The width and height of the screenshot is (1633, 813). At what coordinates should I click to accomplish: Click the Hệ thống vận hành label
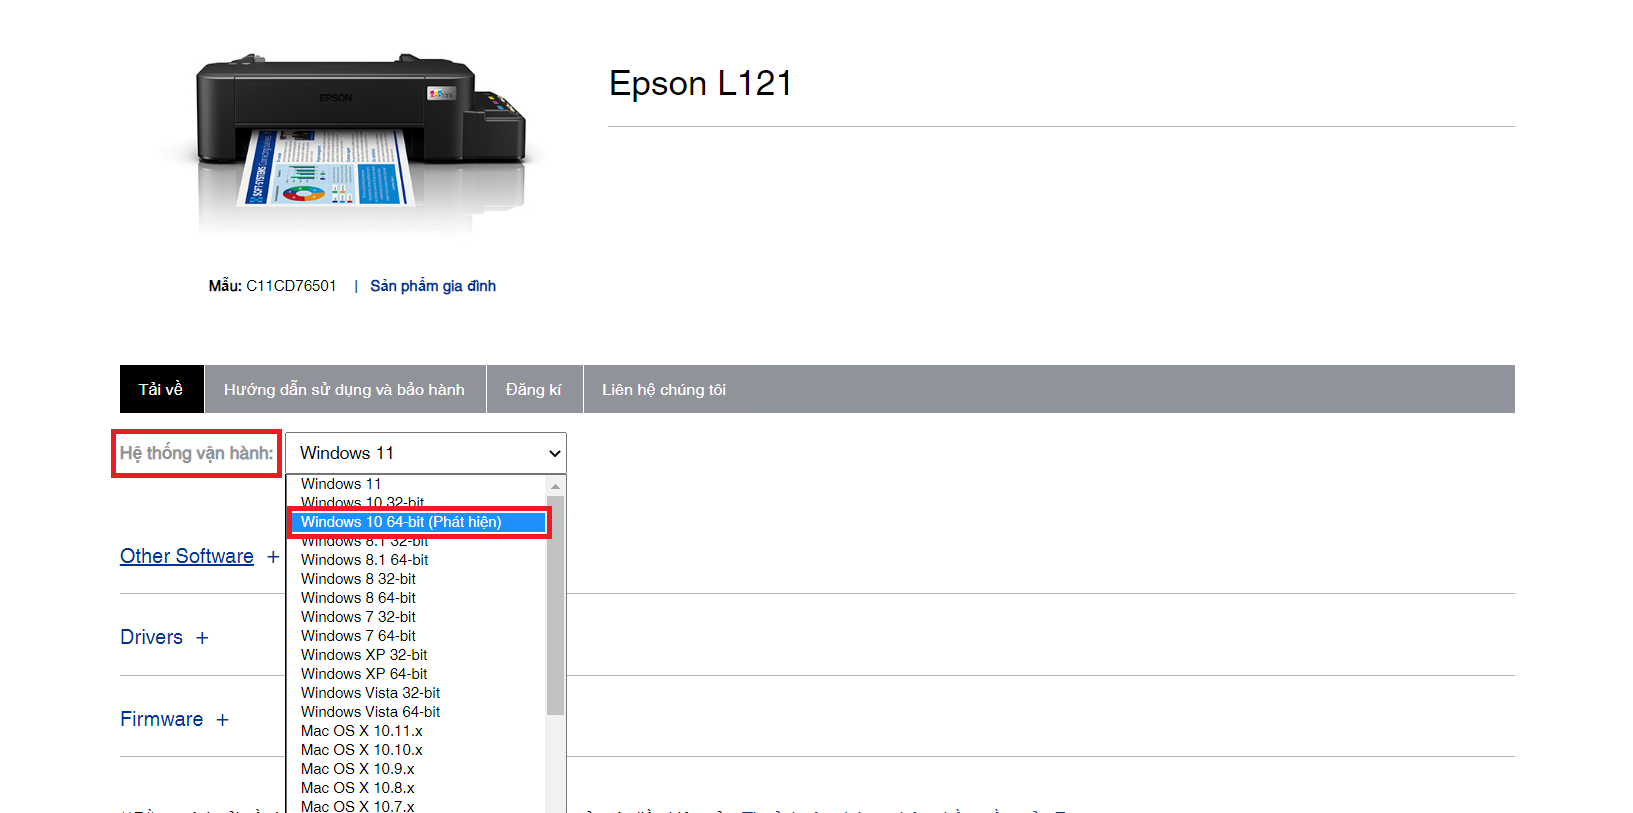pos(196,453)
